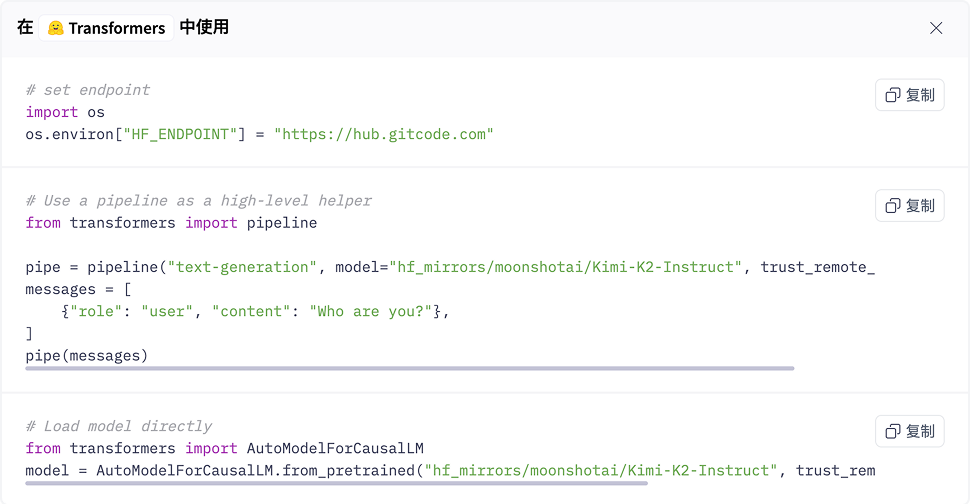
Task: Copy the pipeline helper code snippet
Action: click(909, 205)
